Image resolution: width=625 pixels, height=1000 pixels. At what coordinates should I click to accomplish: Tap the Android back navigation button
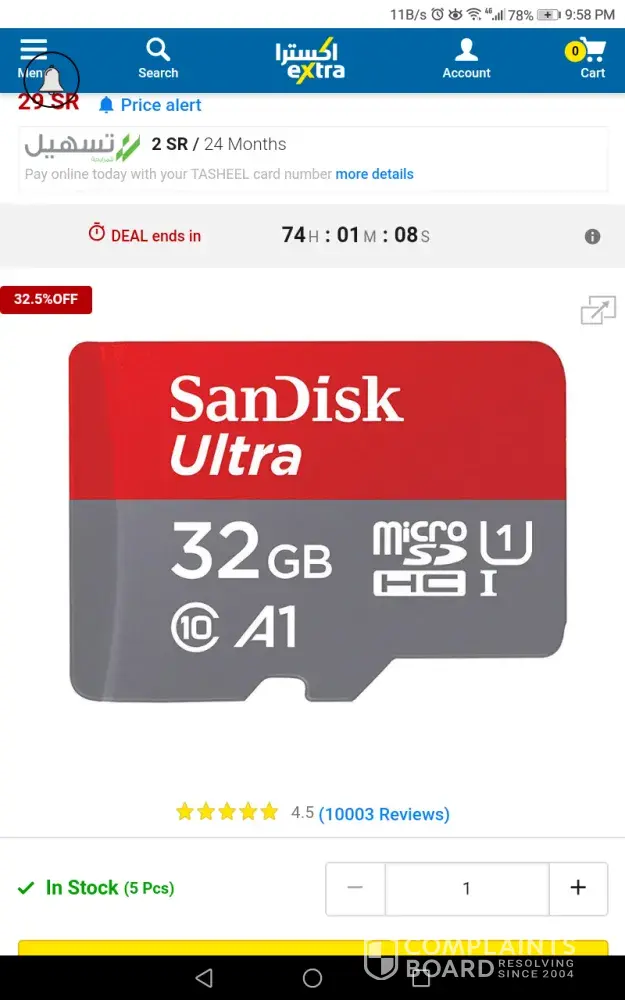(204, 977)
